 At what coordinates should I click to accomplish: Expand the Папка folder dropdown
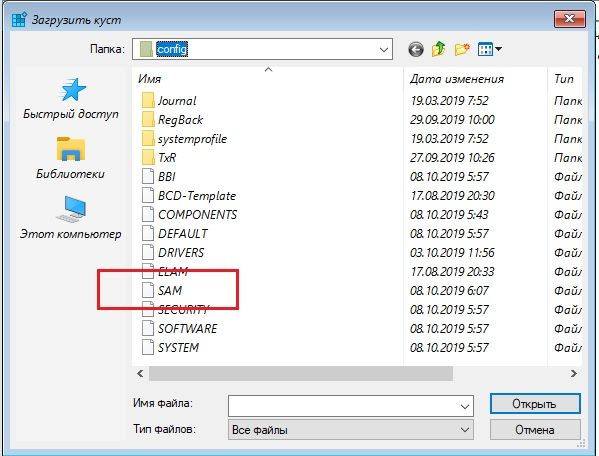[384, 50]
